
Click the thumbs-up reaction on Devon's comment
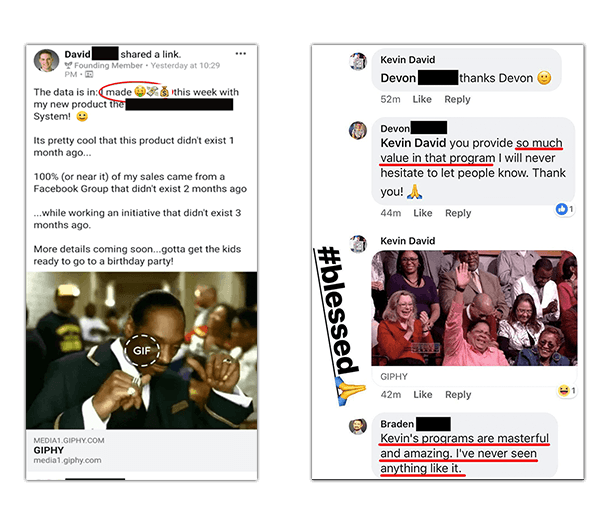[561, 209]
